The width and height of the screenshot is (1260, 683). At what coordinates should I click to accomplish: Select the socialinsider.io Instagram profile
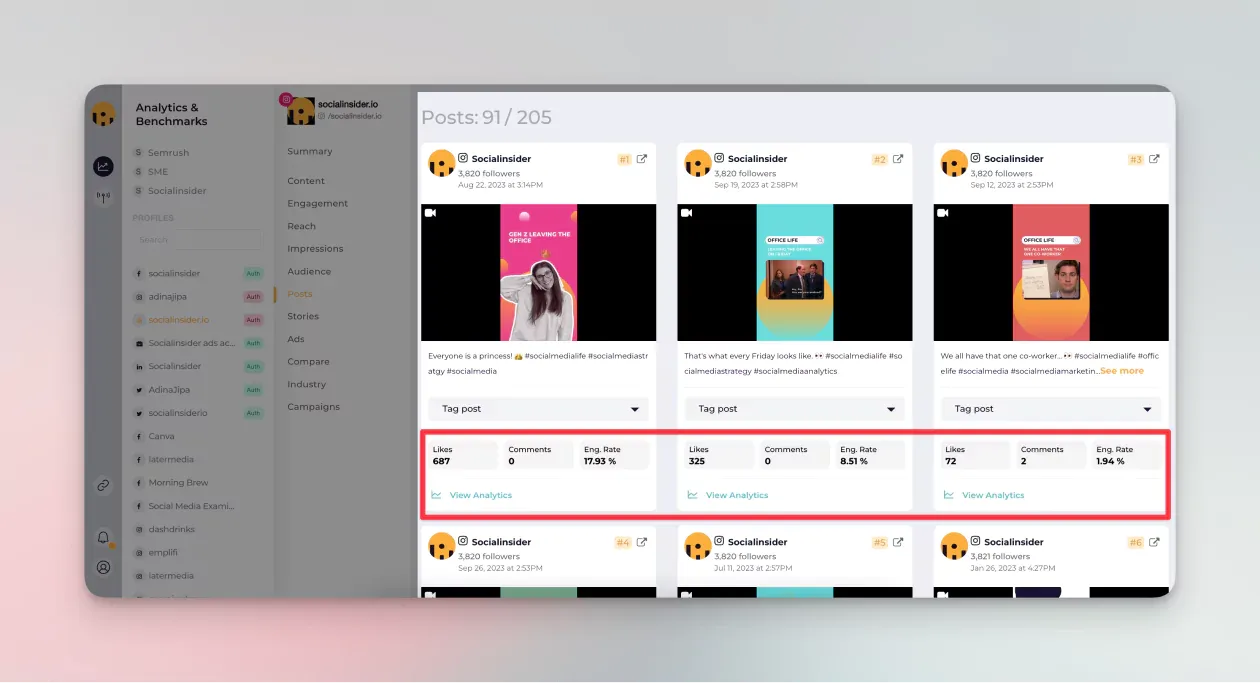178,320
